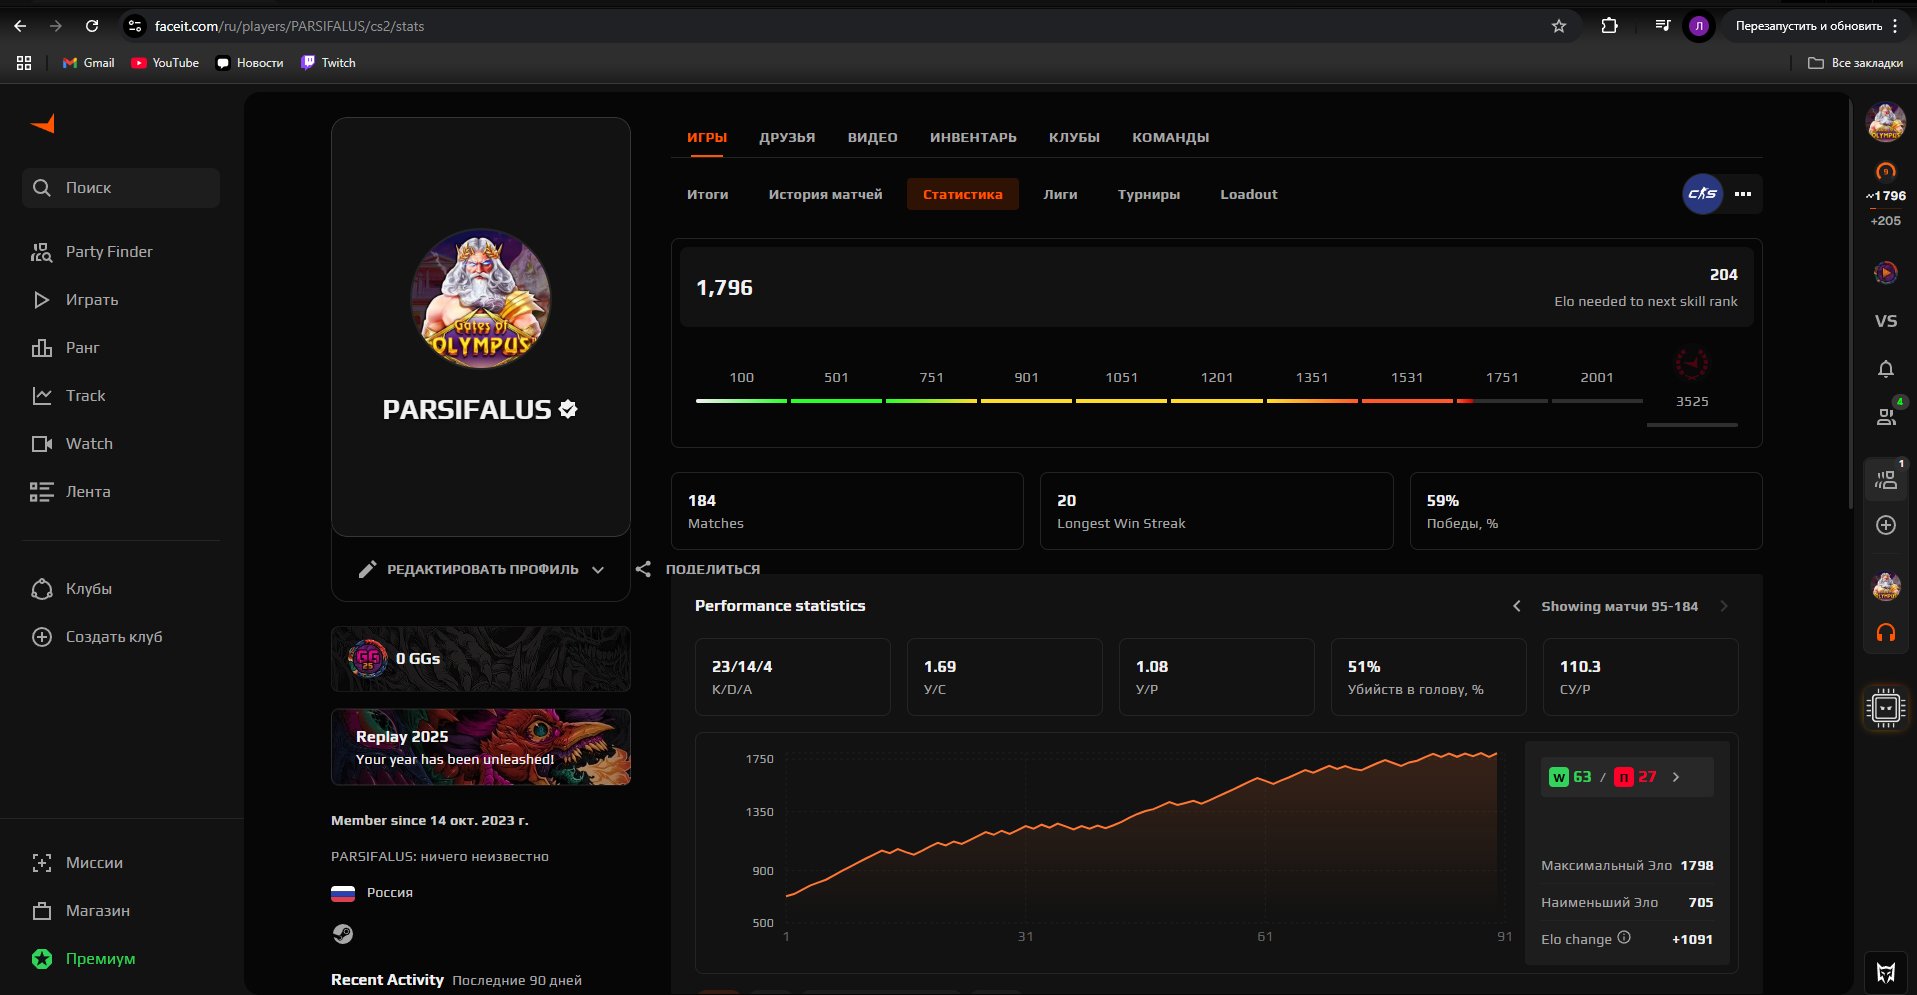
Task: Open the Replay 2025 banner
Action: pyautogui.click(x=480, y=747)
